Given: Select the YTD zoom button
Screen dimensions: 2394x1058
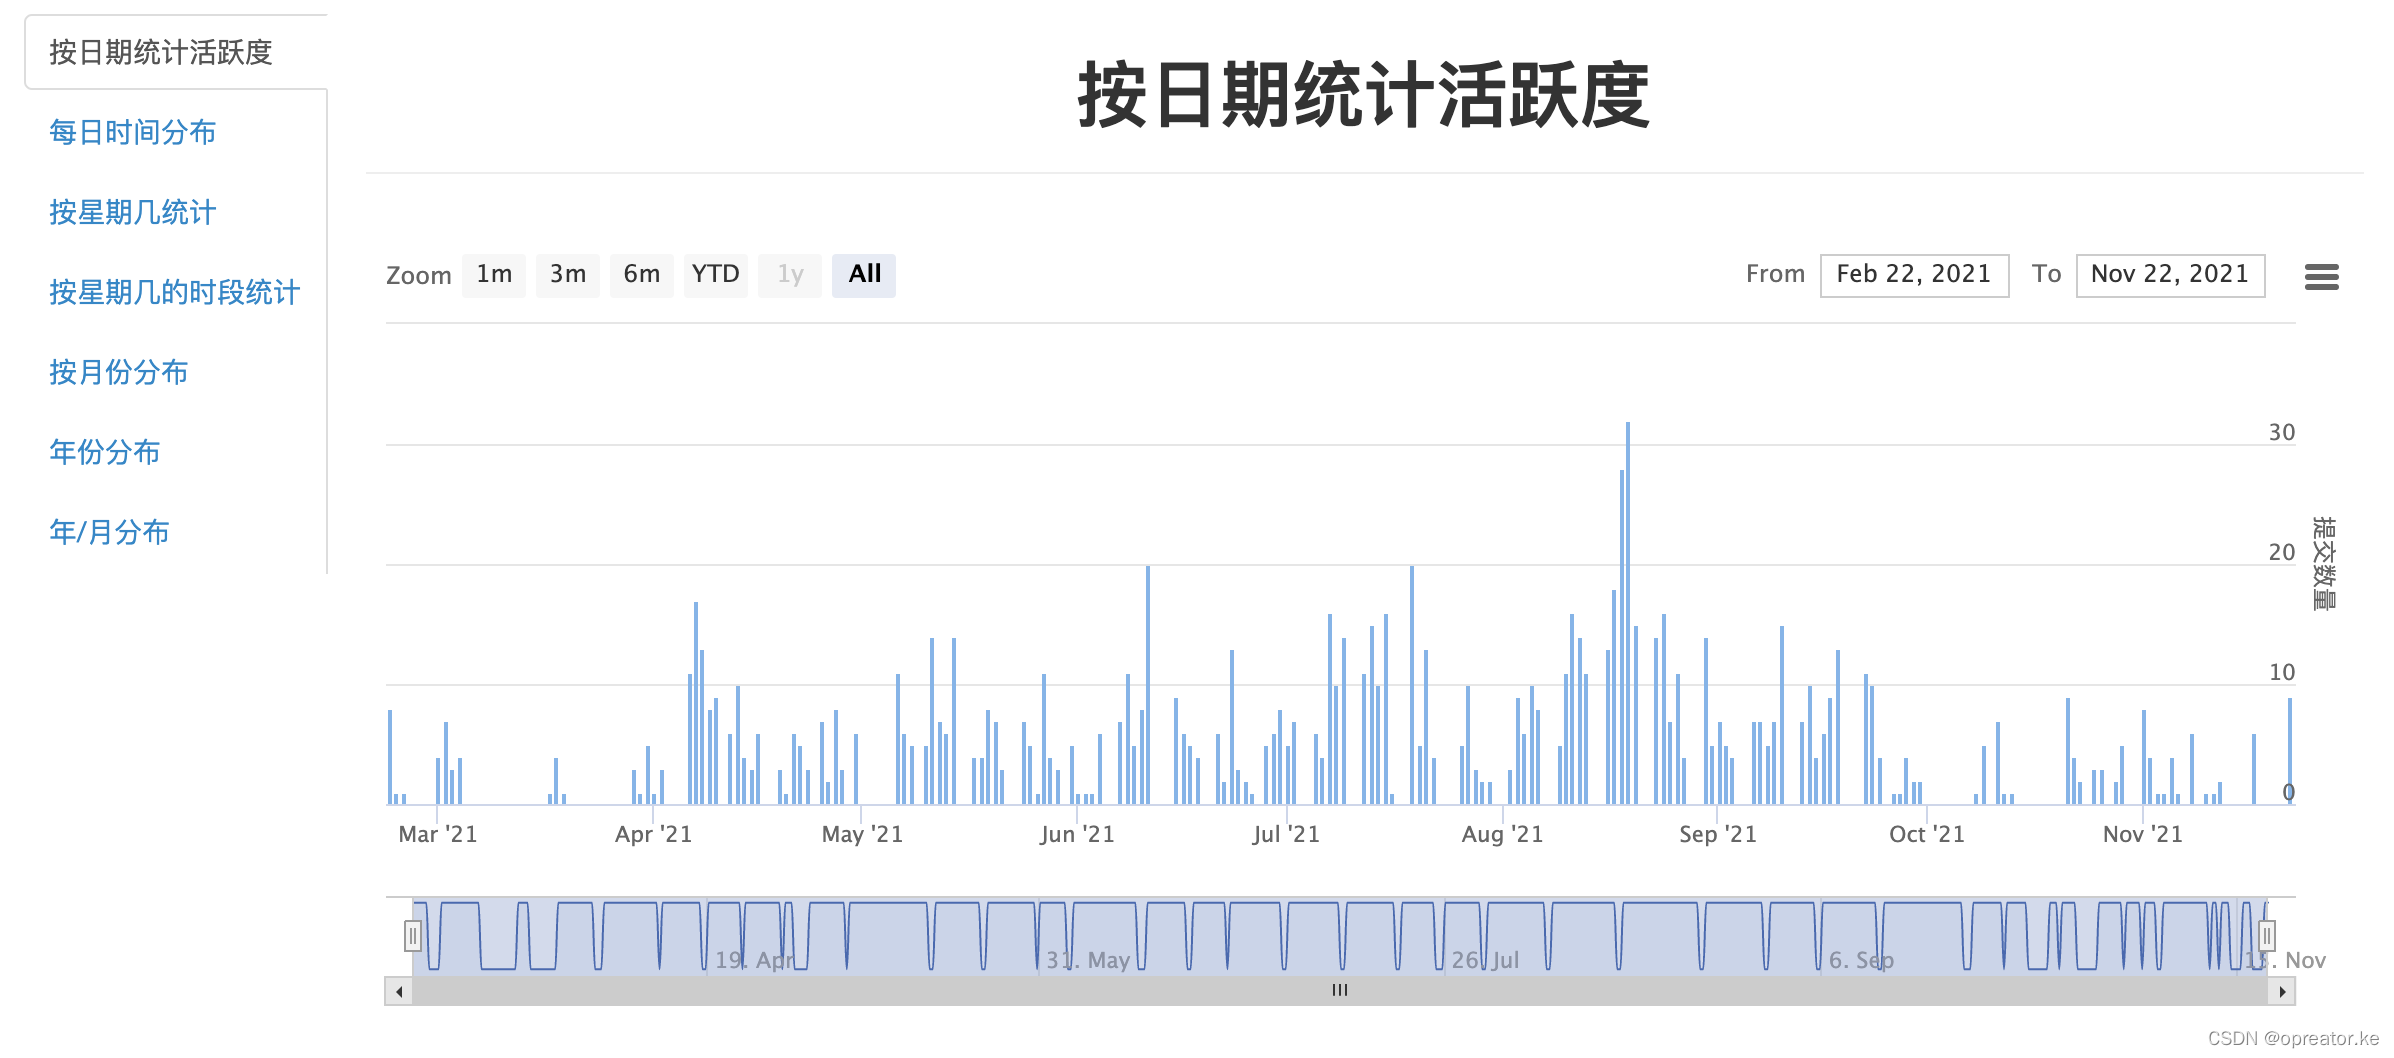Looking at the screenshot, I should [716, 275].
